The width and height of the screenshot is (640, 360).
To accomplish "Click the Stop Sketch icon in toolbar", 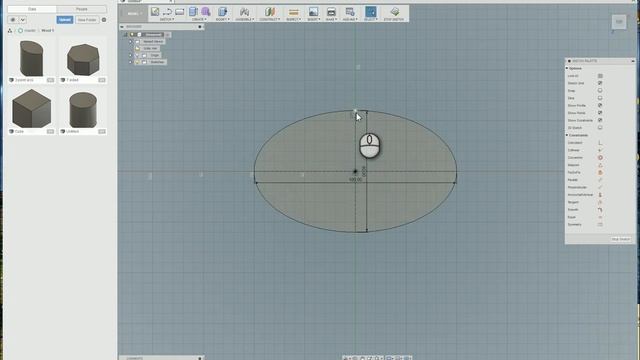I will pos(394,12).
